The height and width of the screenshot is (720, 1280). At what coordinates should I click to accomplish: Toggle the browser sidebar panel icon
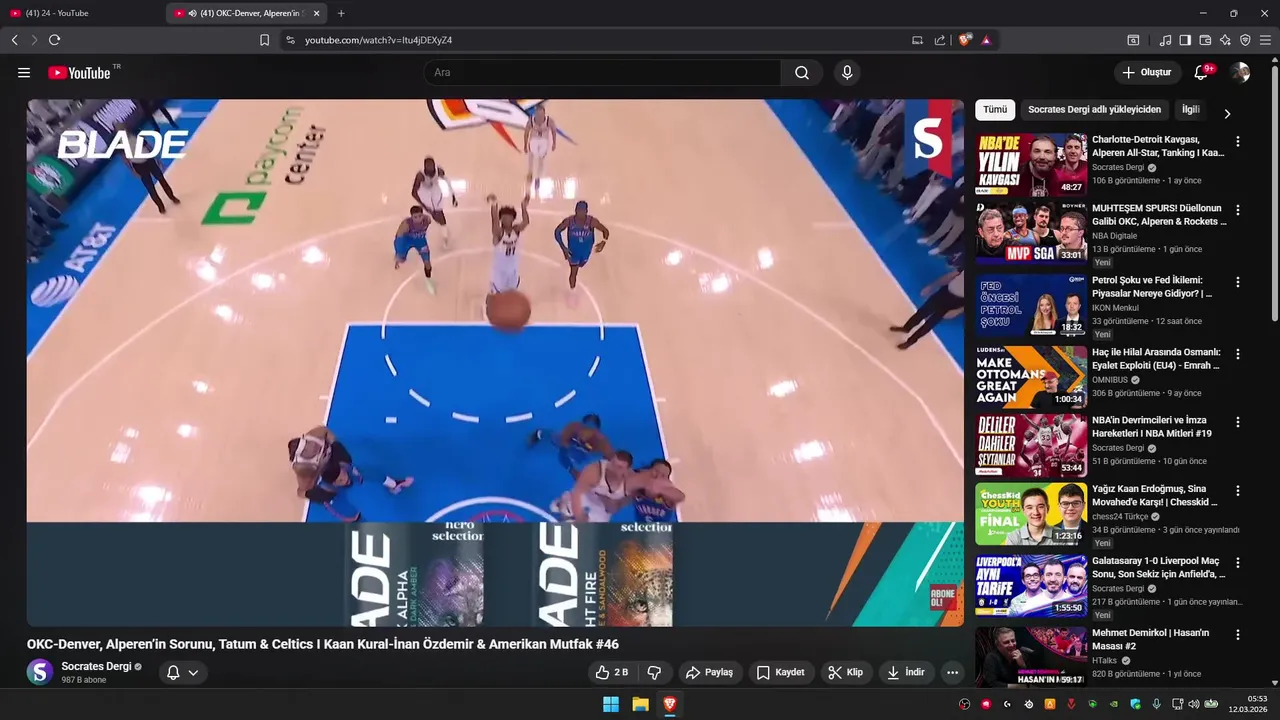tap(1185, 40)
